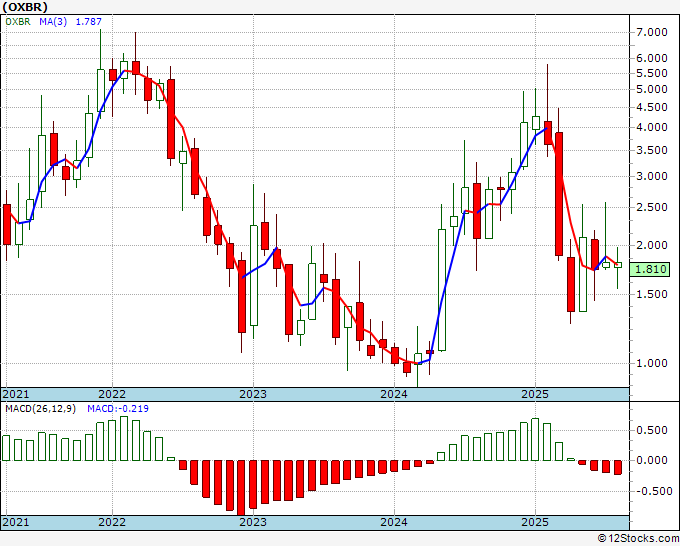Click 2021 on the price chart timeline
The width and height of the screenshot is (680, 546).
click(16, 394)
